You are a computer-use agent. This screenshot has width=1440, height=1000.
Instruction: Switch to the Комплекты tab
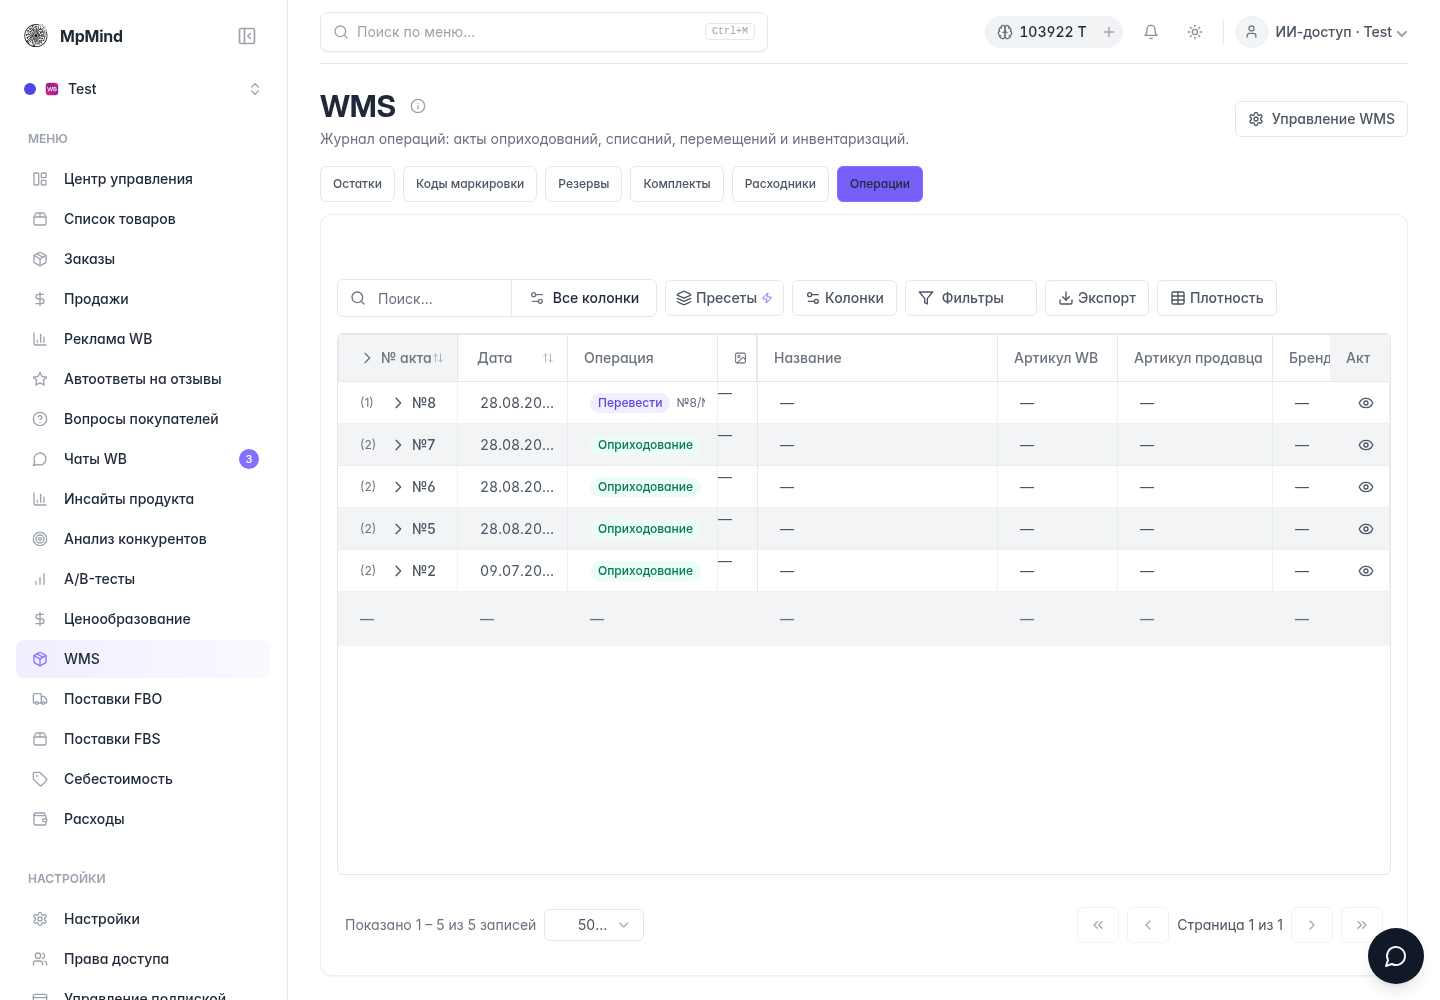[x=677, y=184]
